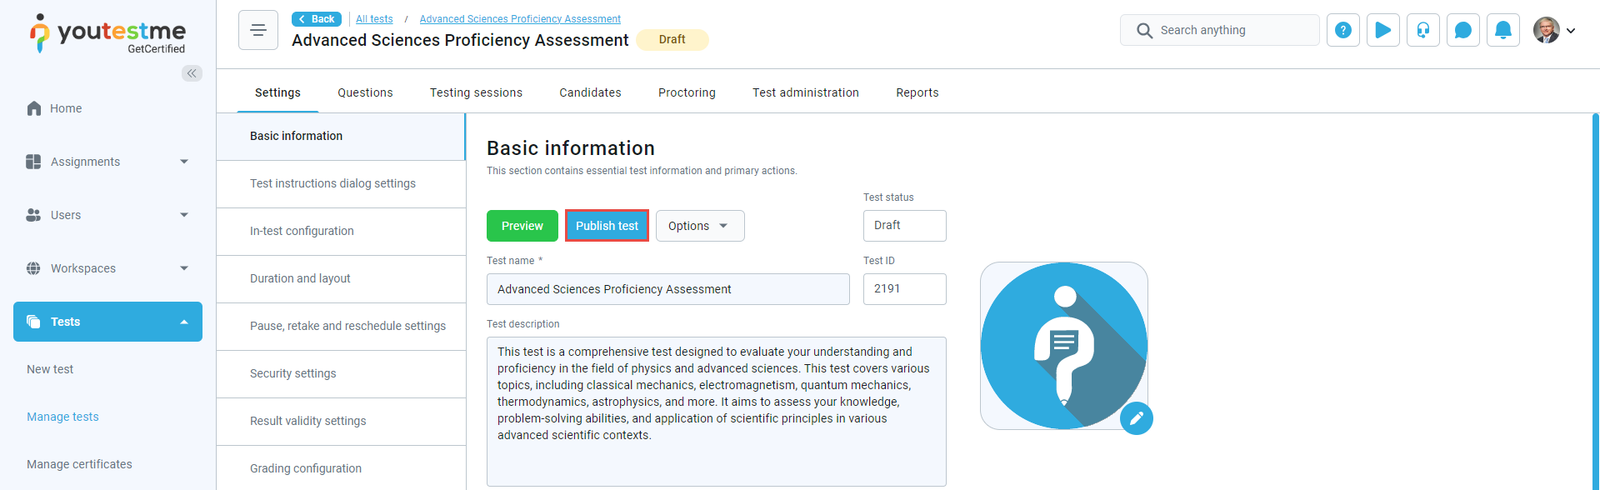Click the green Preview button
1600x490 pixels.
[522, 226]
